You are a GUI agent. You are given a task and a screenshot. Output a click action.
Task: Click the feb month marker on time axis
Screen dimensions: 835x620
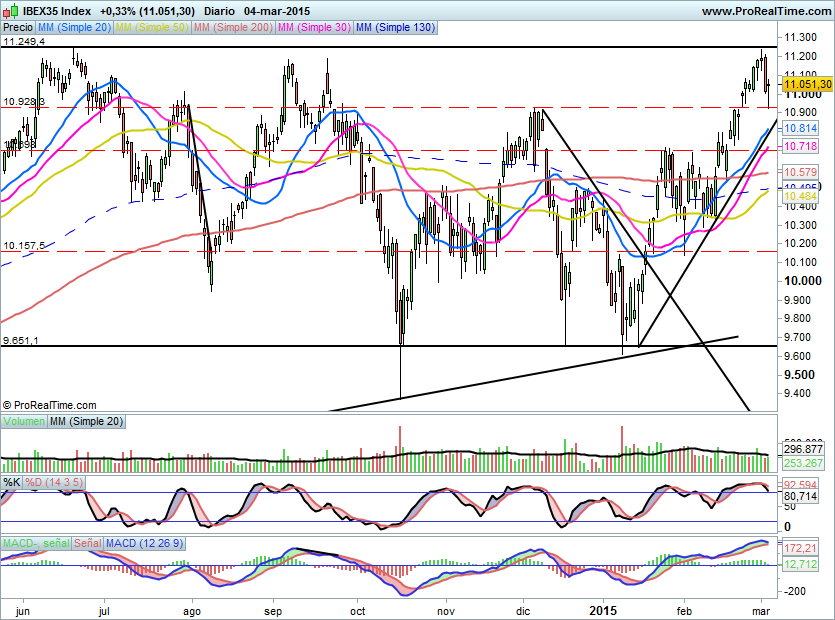(684, 611)
